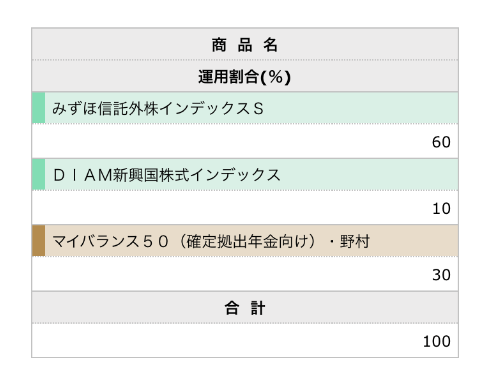The image size is (485, 367).
Task: Click the 60 percent value
Action: (x=441, y=142)
